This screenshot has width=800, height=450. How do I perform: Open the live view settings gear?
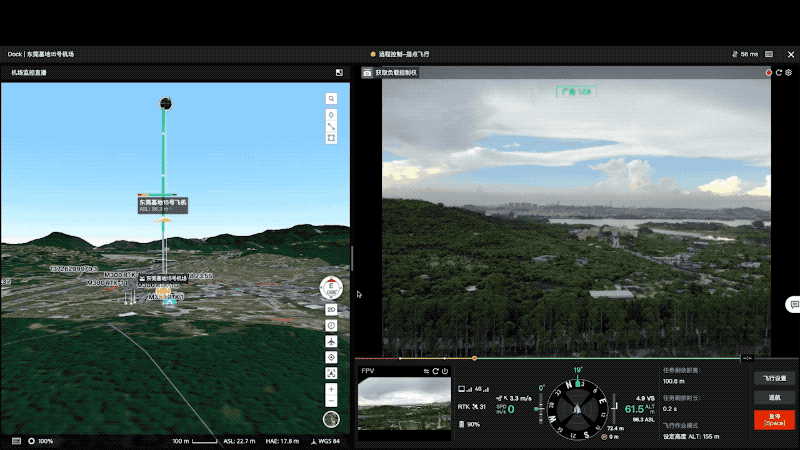click(788, 73)
